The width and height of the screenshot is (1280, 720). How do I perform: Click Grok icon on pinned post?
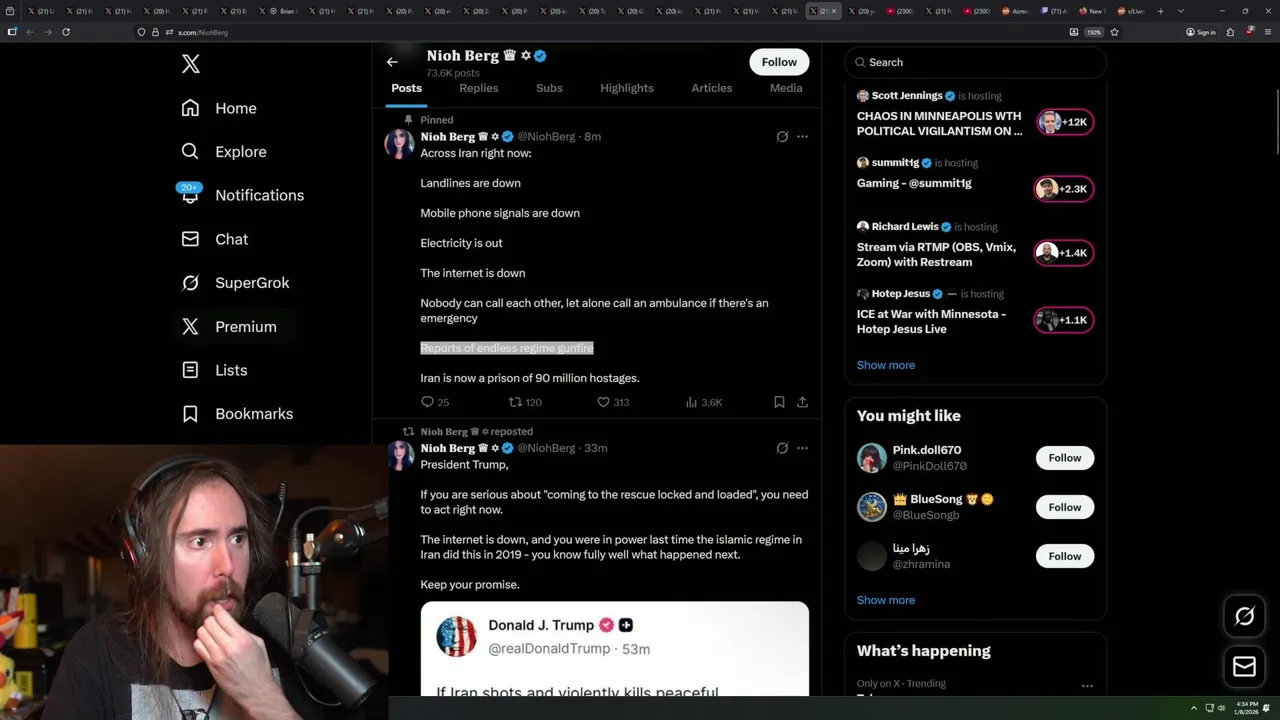782,137
